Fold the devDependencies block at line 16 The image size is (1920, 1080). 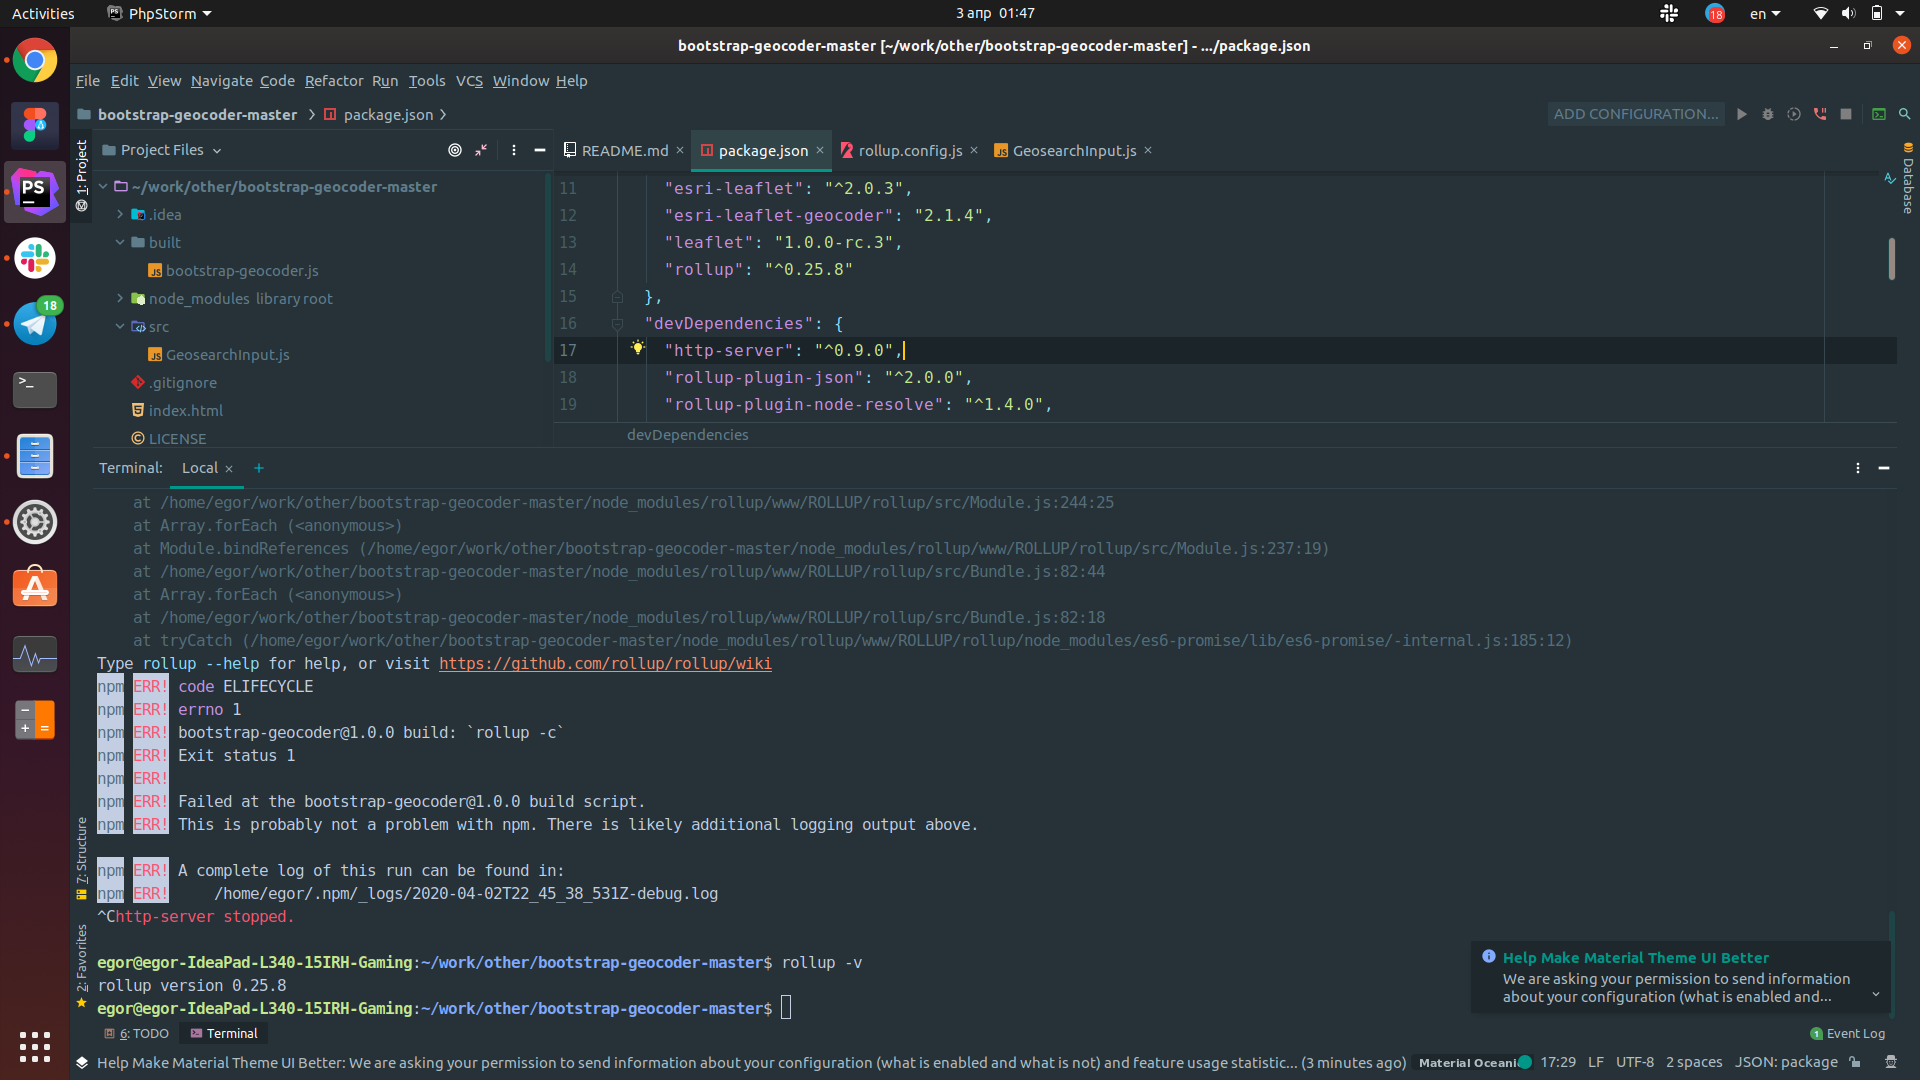pos(617,324)
